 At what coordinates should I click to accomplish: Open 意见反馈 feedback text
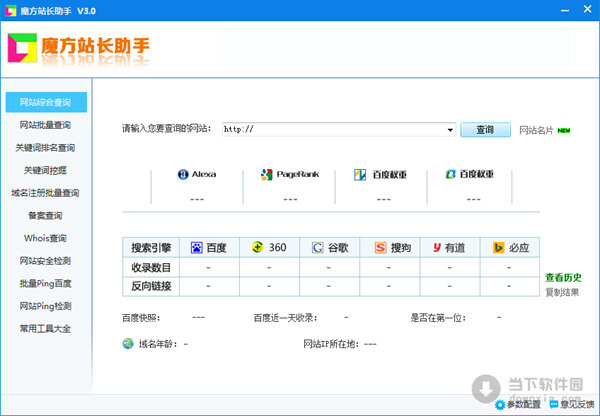[577, 405]
